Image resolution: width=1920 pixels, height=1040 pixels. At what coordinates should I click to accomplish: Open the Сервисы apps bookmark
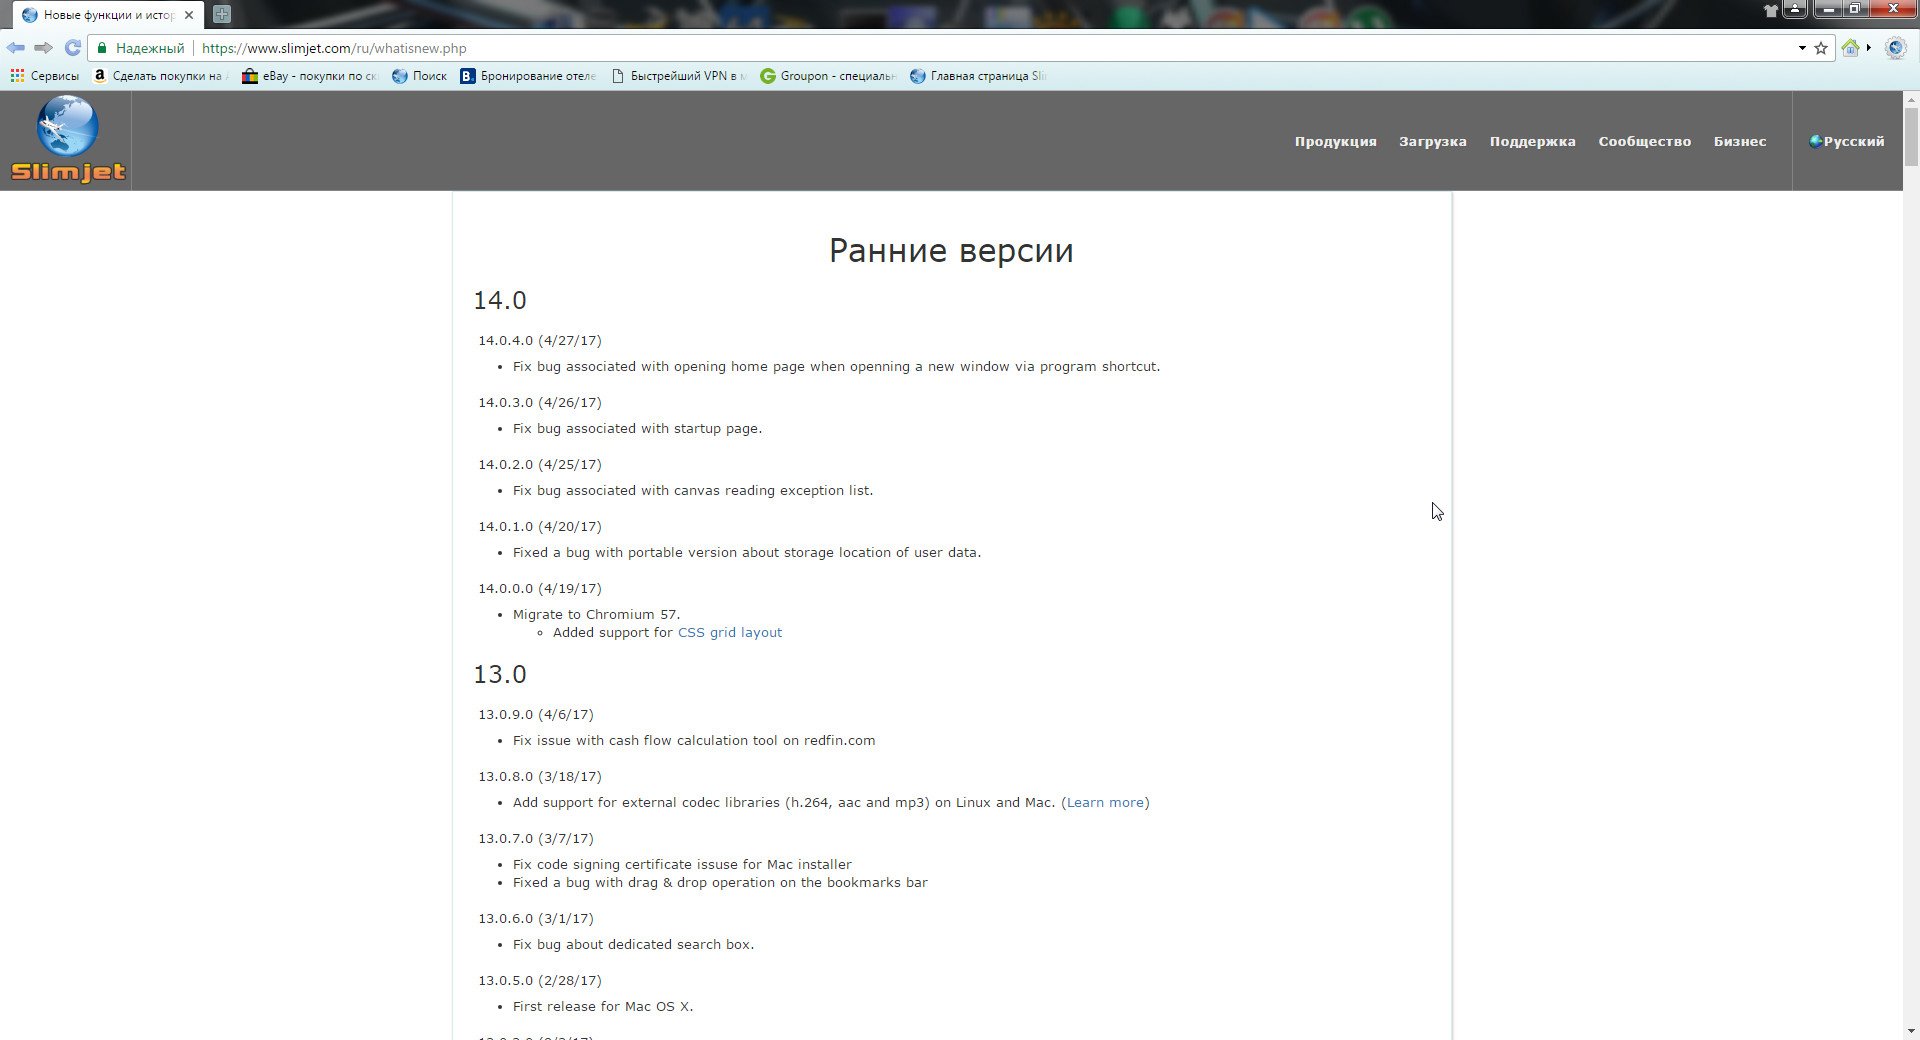pyautogui.click(x=44, y=76)
